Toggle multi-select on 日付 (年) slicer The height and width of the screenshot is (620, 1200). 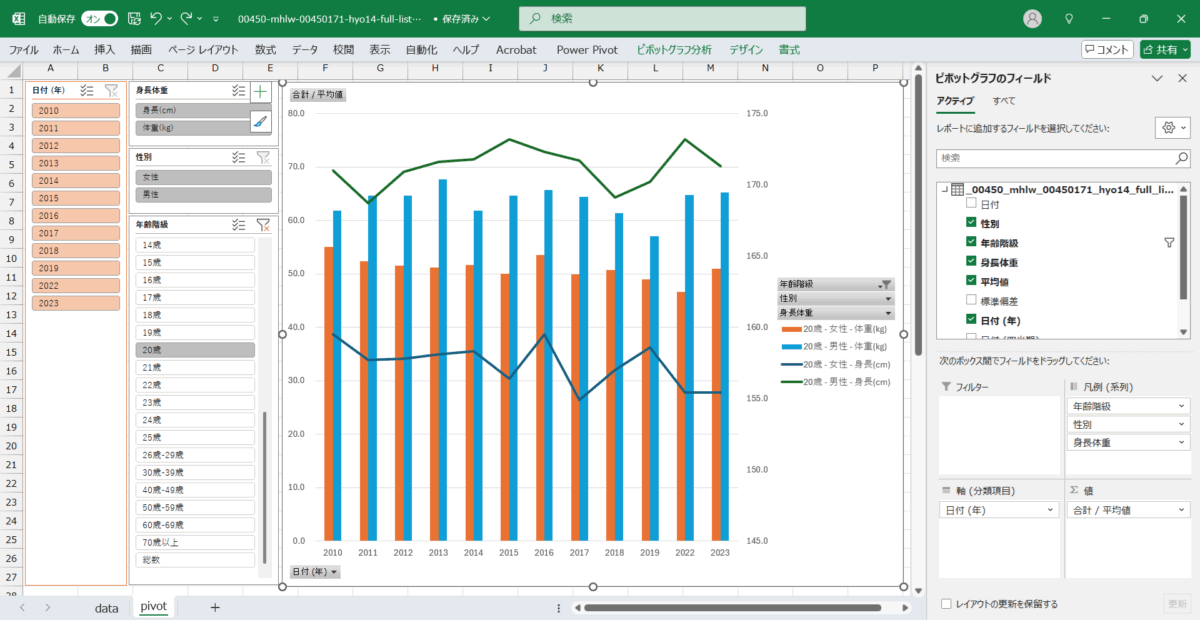87,90
